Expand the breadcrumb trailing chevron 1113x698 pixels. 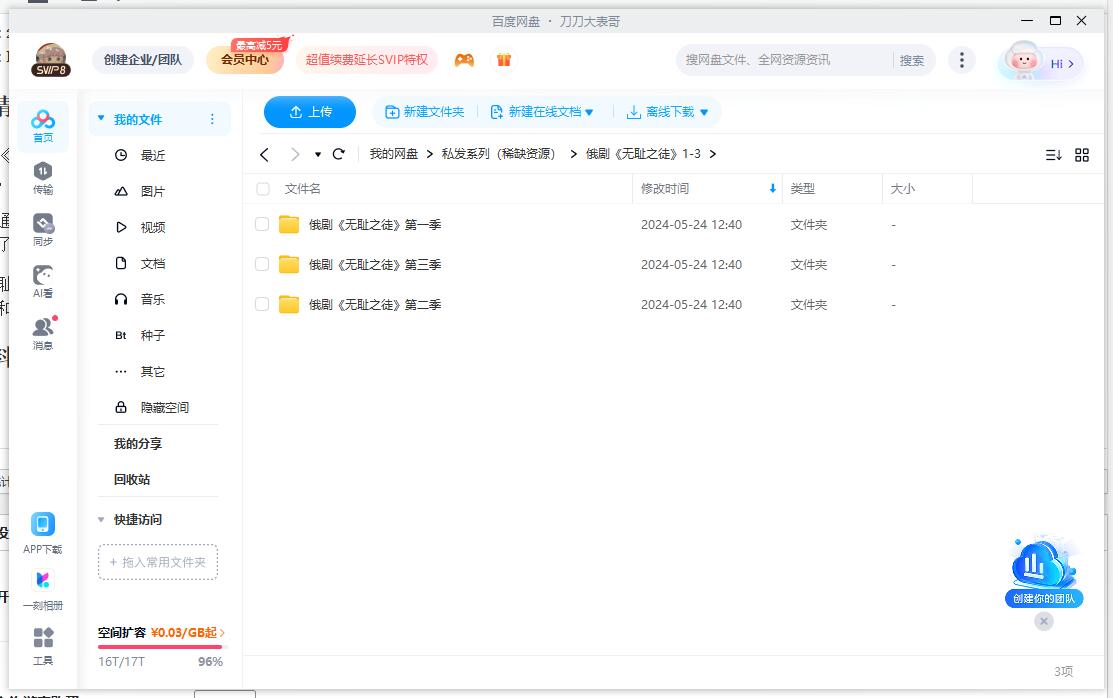(713, 153)
